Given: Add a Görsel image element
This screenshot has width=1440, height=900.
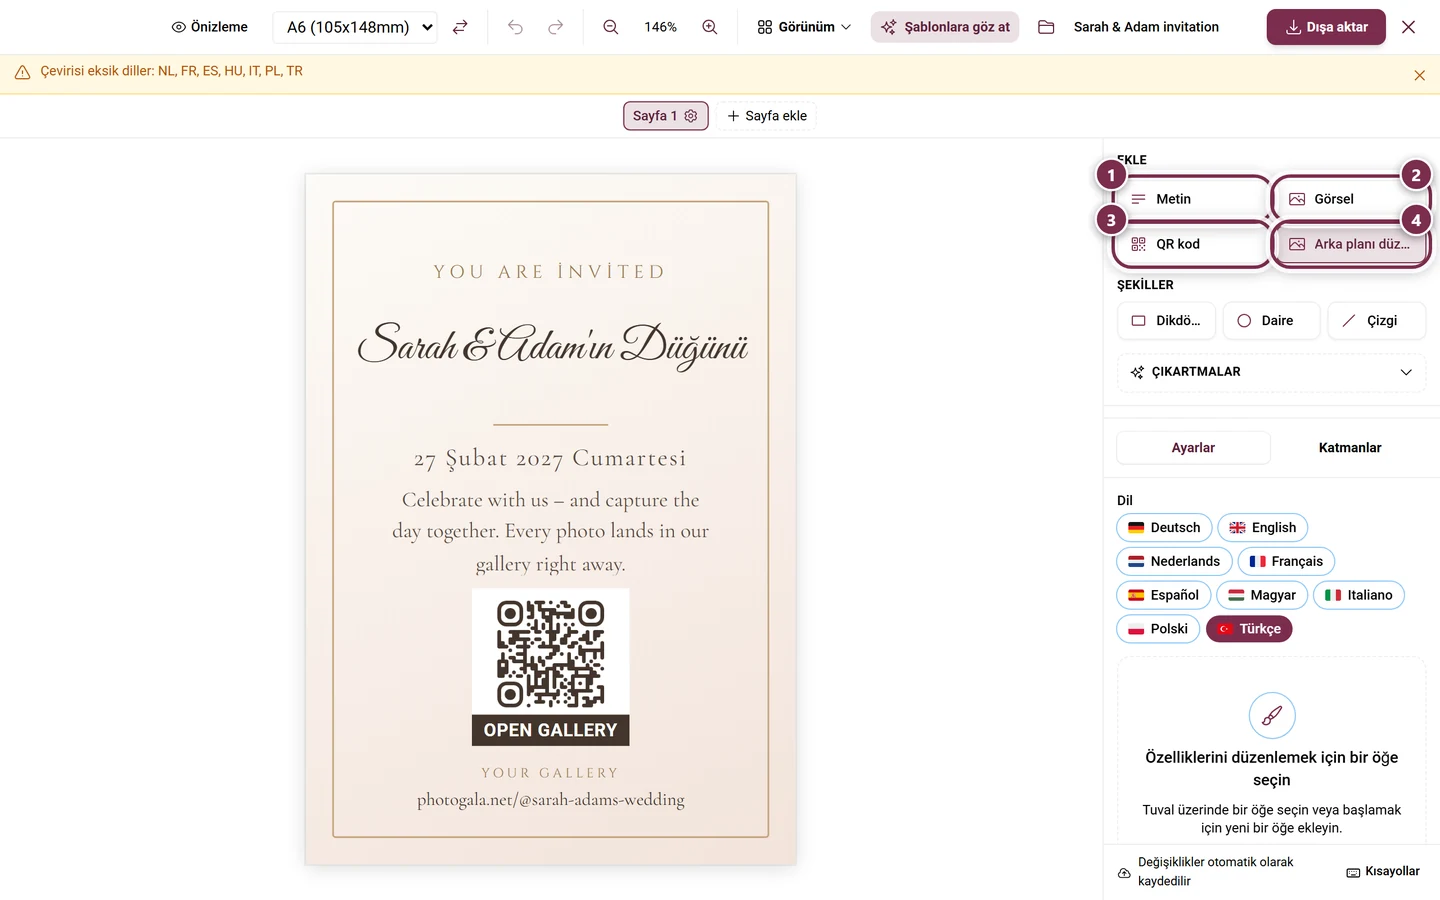Looking at the screenshot, I should [x=1351, y=199].
